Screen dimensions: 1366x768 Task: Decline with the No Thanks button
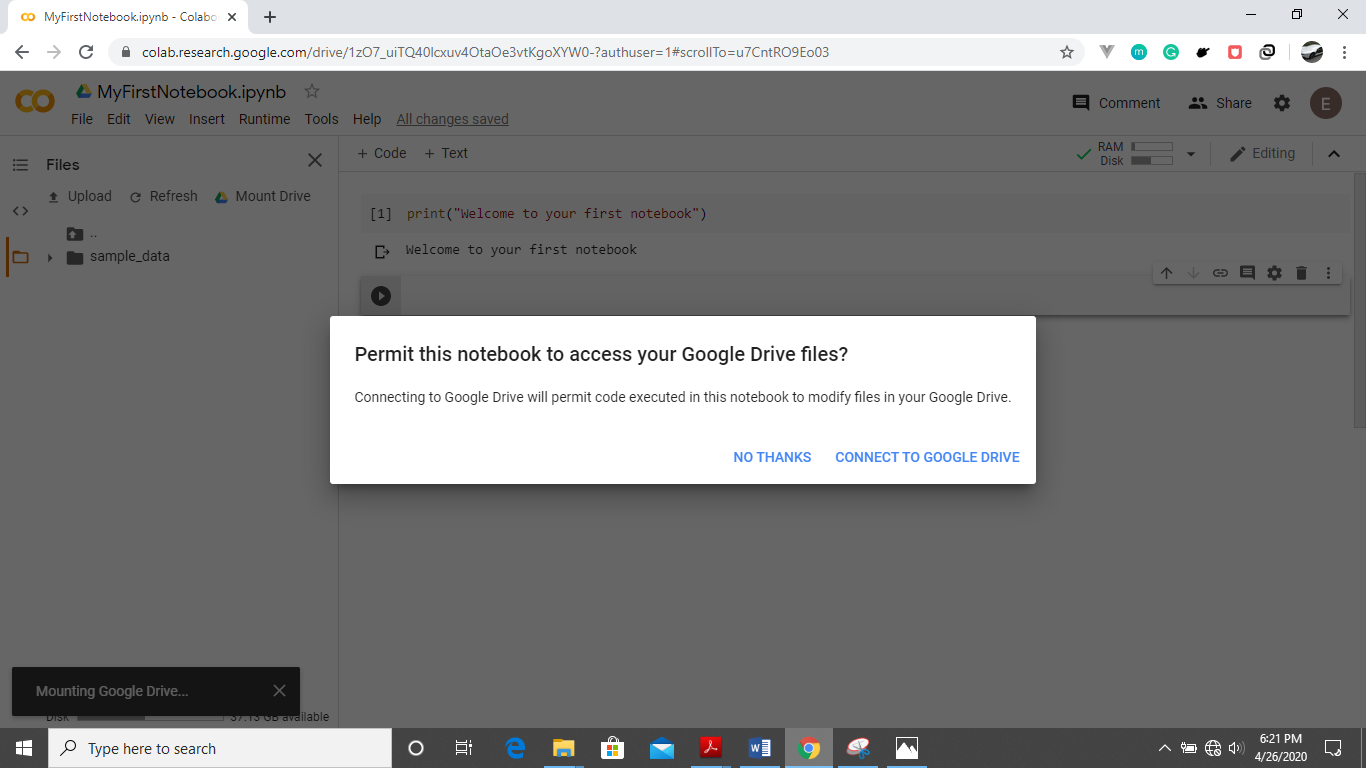[772, 457]
